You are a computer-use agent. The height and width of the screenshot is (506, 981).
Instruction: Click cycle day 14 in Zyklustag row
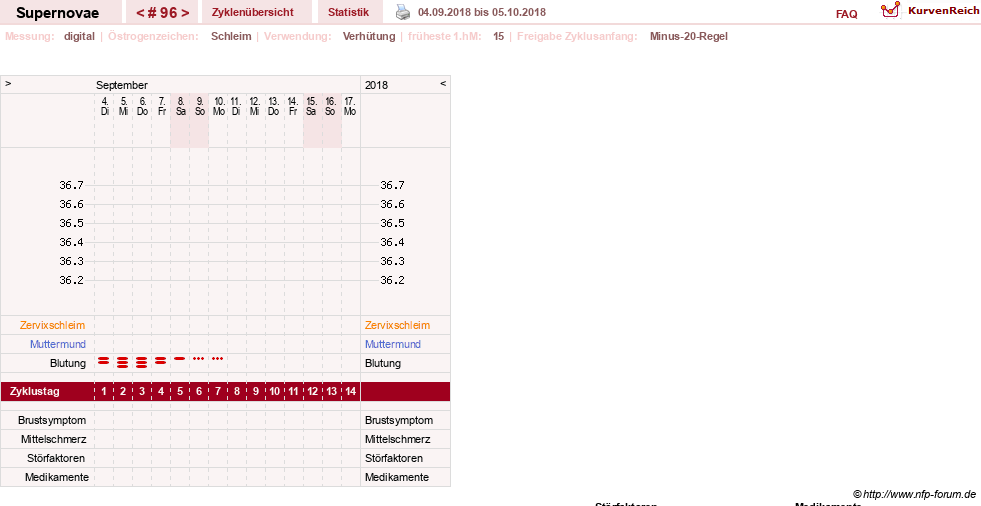click(x=350, y=392)
